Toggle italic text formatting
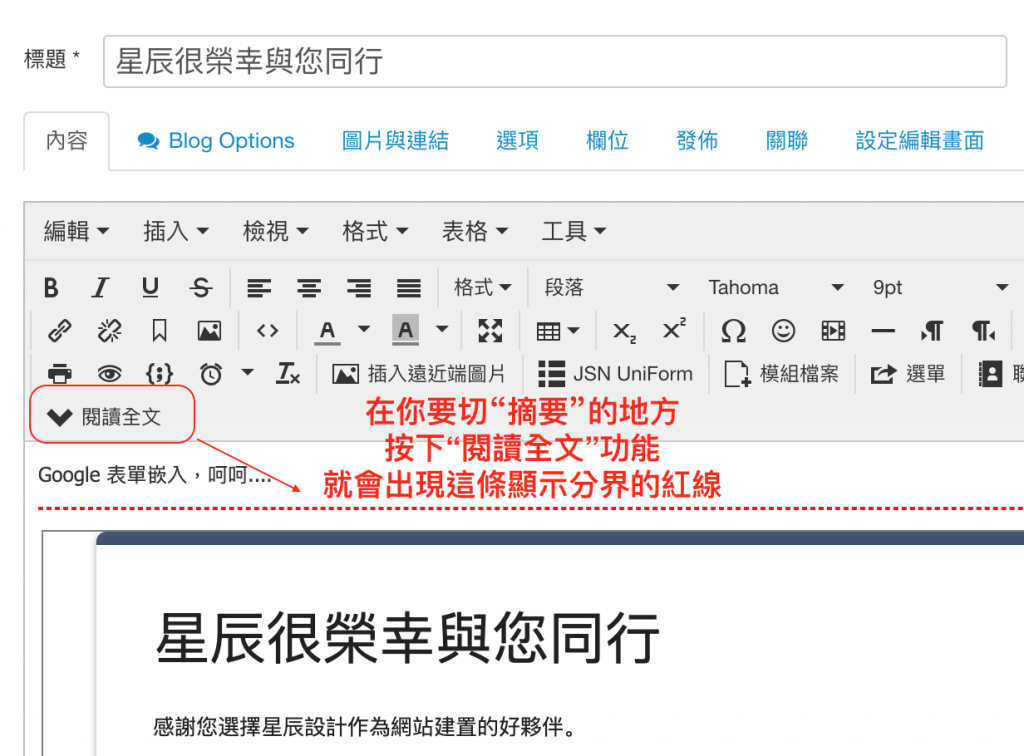This screenshot has width=1024, height=756. coord(100,288)
